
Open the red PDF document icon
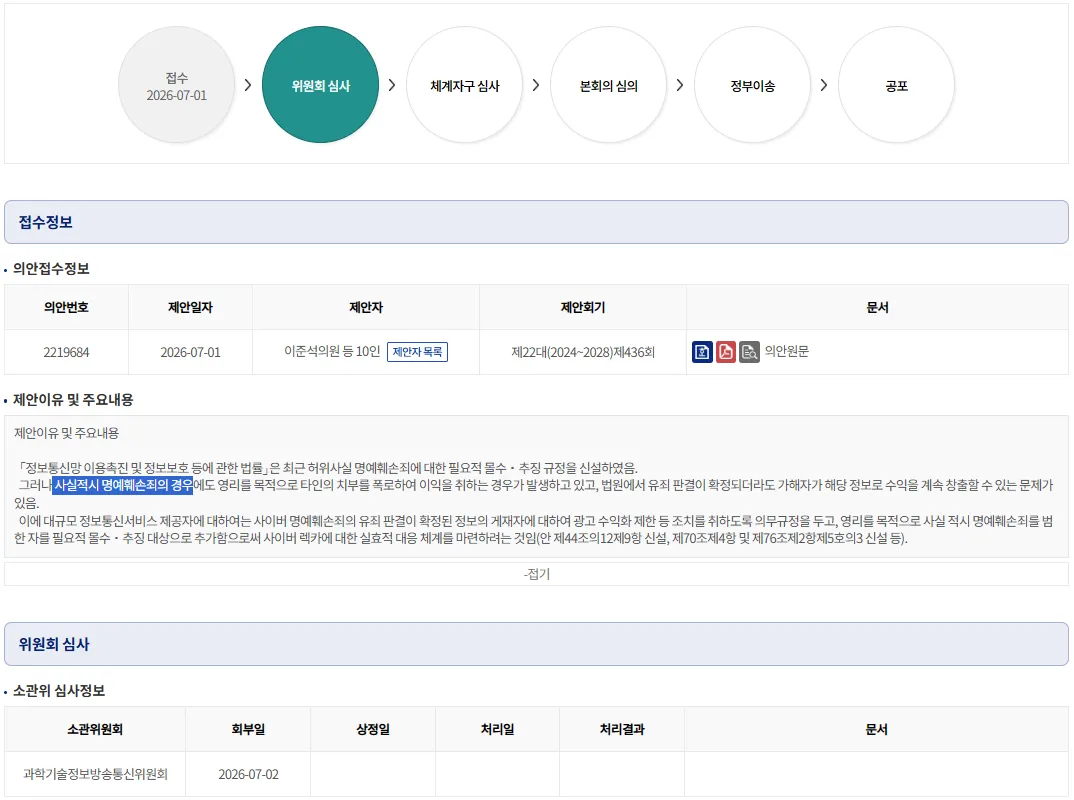725,352
